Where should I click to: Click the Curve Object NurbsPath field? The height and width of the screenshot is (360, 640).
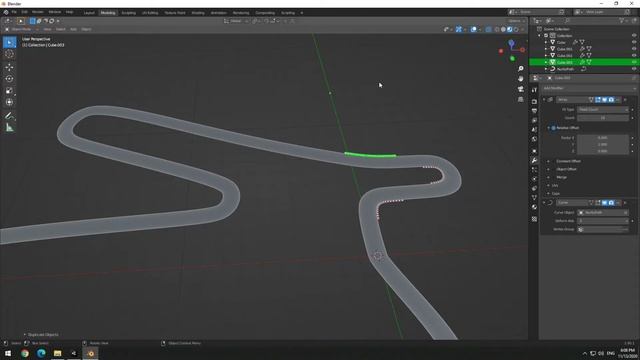pyautogui.click(x=603, y=213)
